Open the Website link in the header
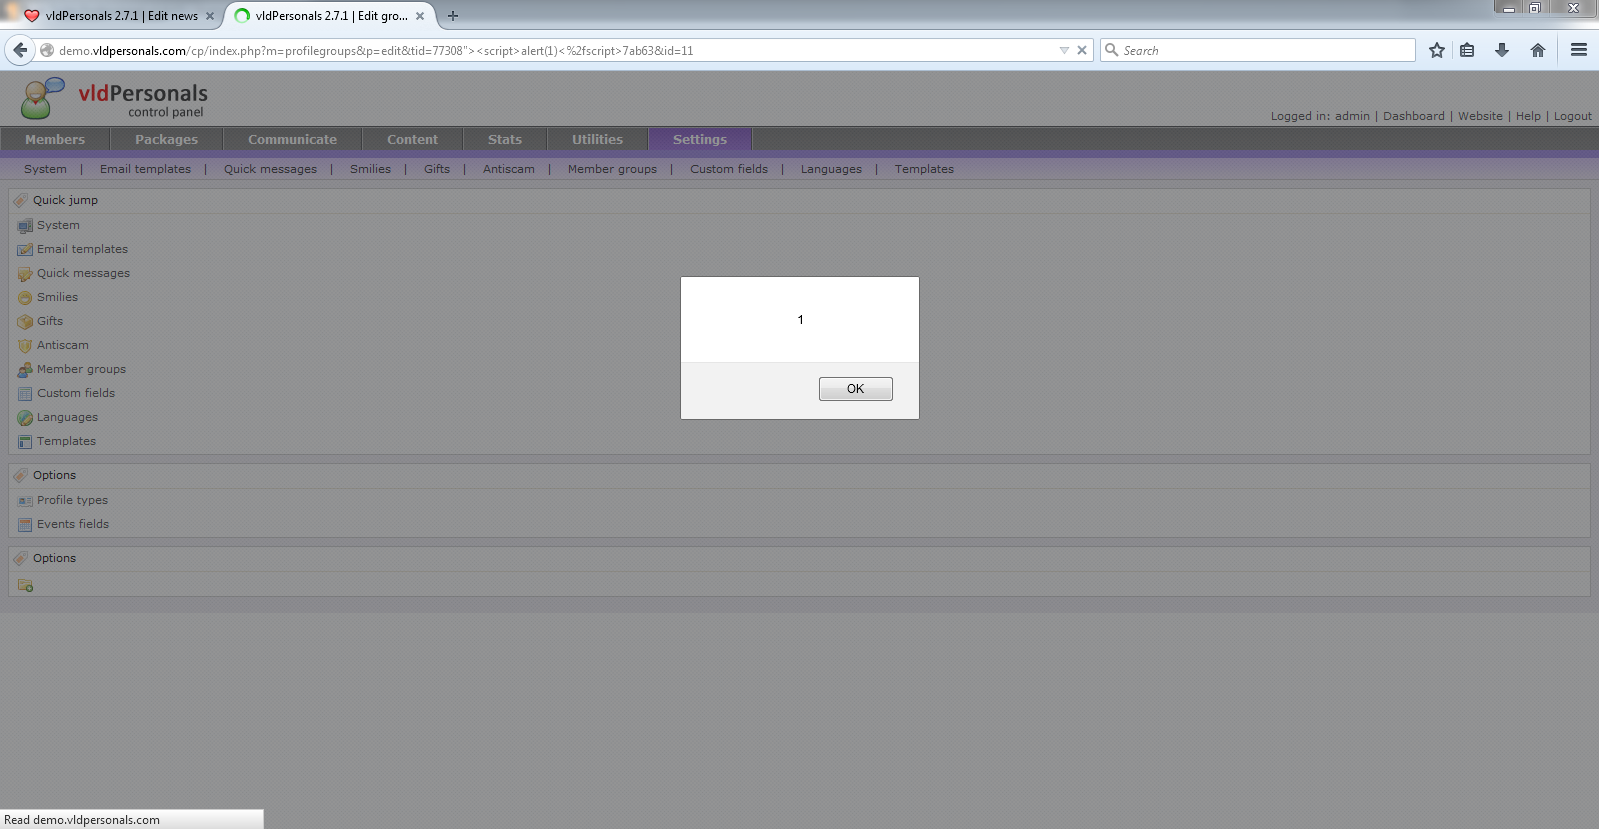Screen dimensions: 1599x829 (x=1480, y=116)
